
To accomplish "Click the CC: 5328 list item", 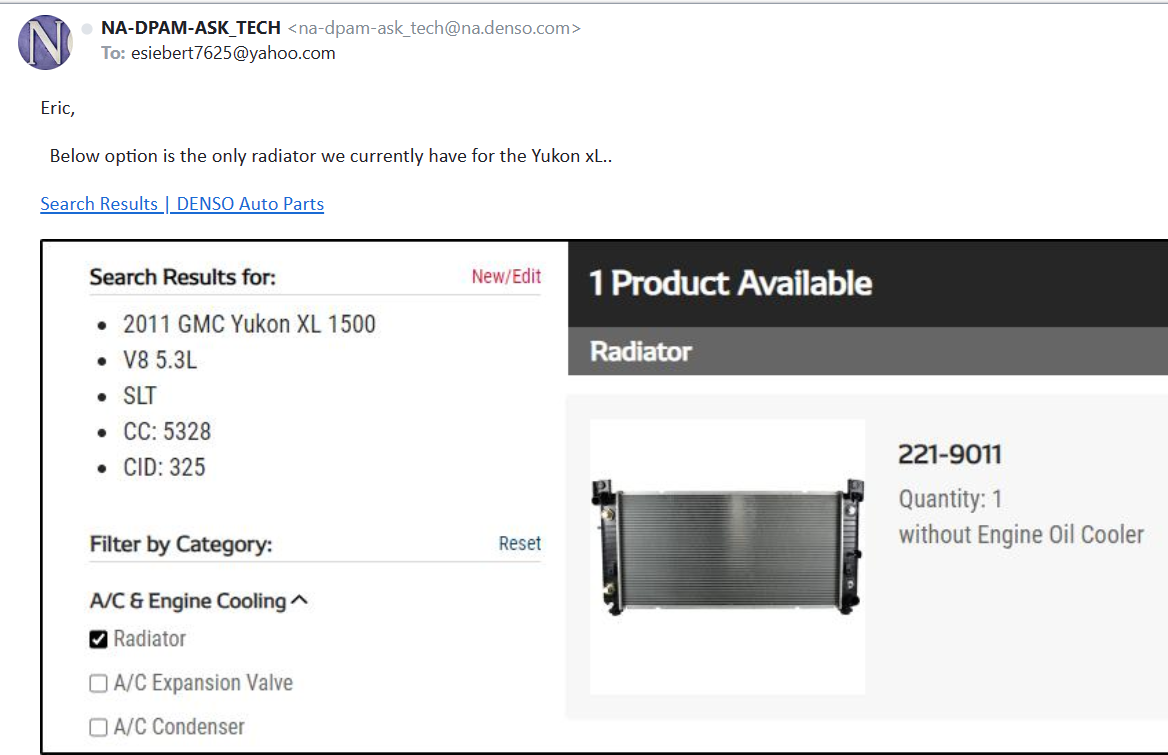I will (x=167, y=432).
